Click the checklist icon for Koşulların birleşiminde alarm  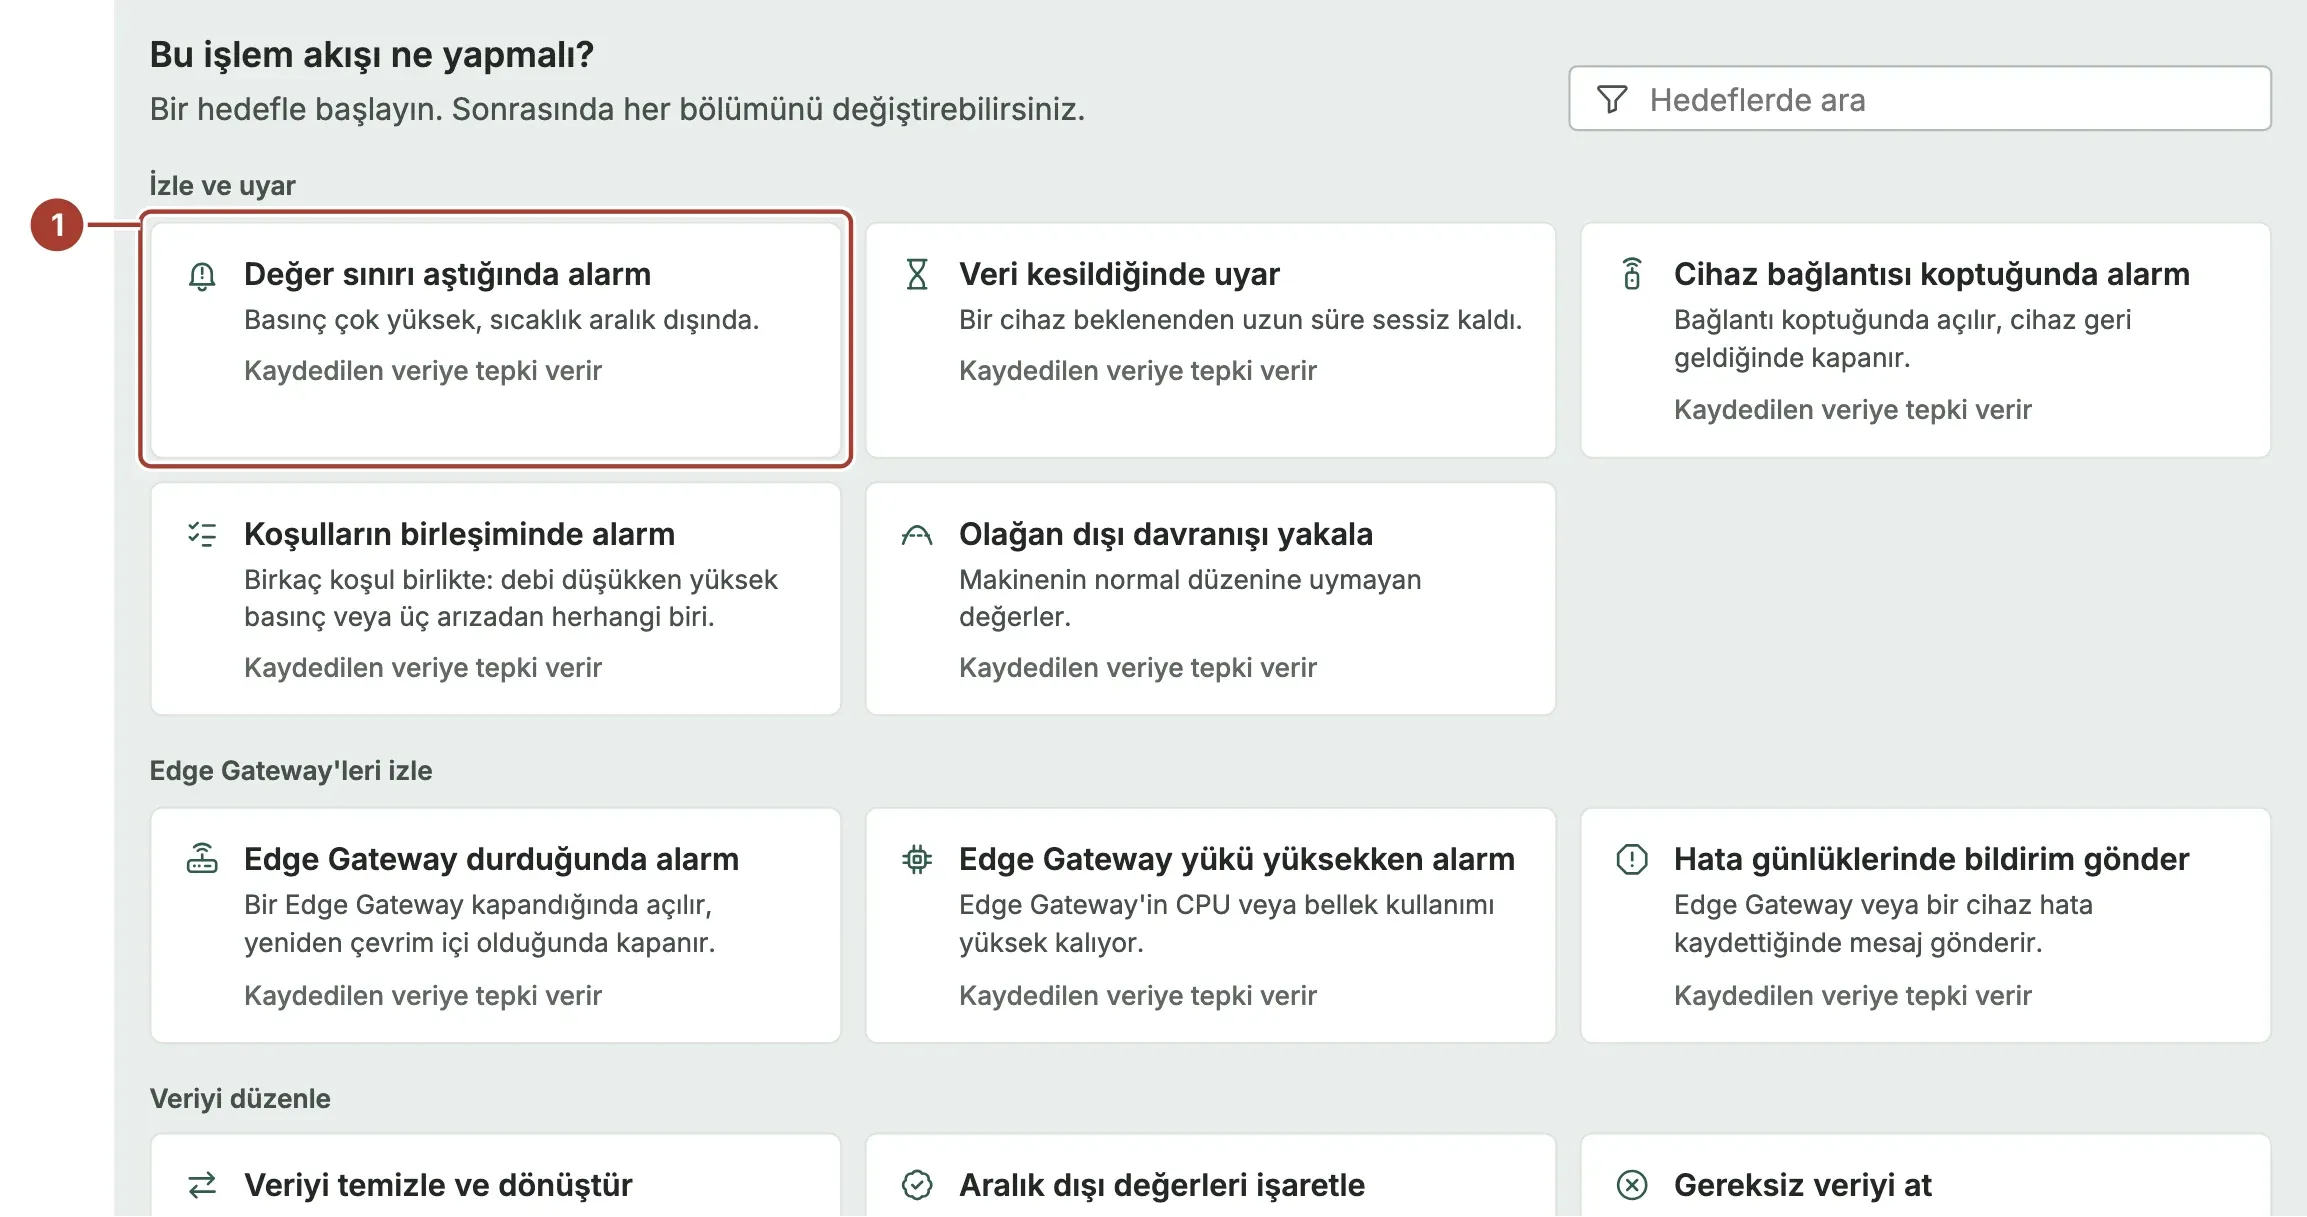(x=202, y=534)
